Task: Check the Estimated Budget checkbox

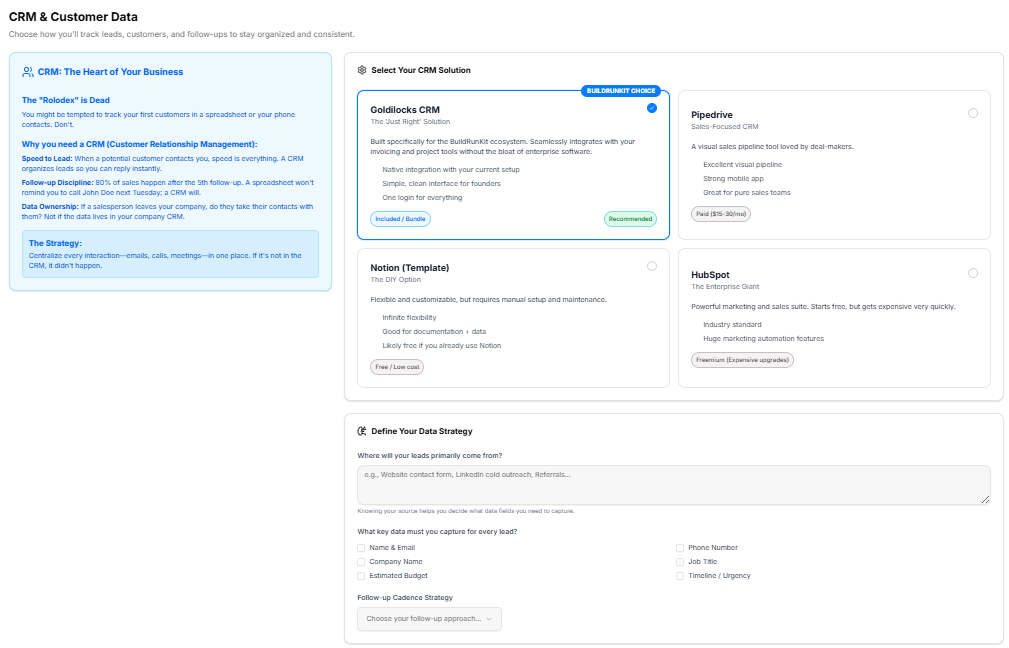Action: (361, 577)
